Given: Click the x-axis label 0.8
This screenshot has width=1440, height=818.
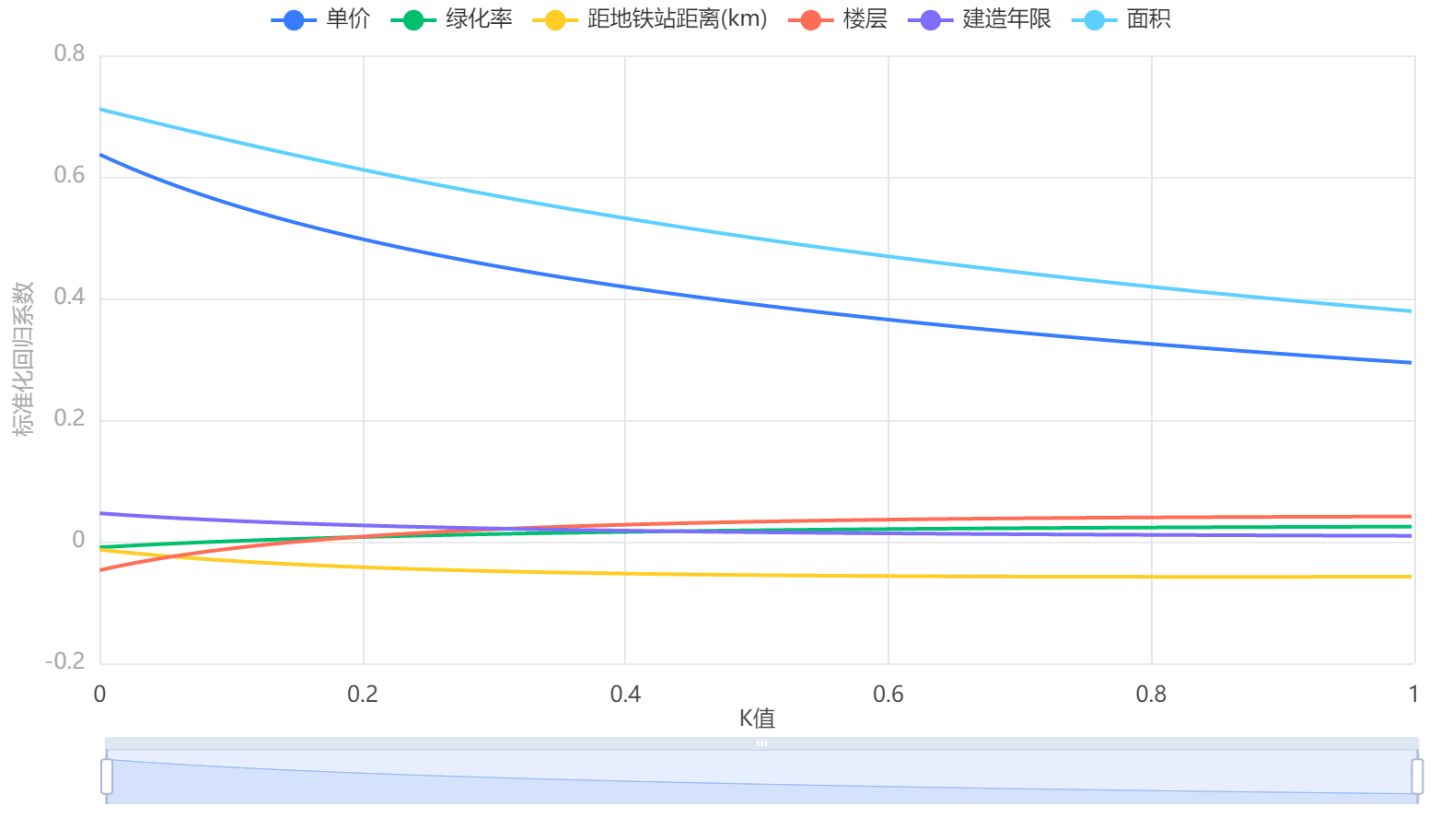Looking at the screenshot, I should (x=1151, y=694).
